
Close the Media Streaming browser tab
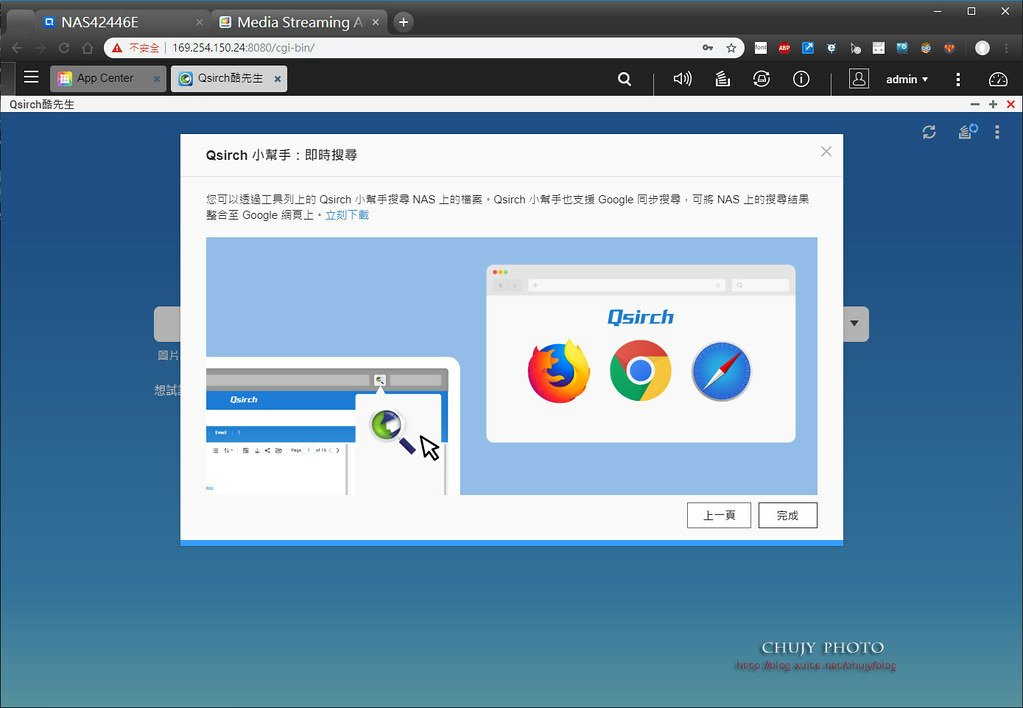tap(376, 22)
